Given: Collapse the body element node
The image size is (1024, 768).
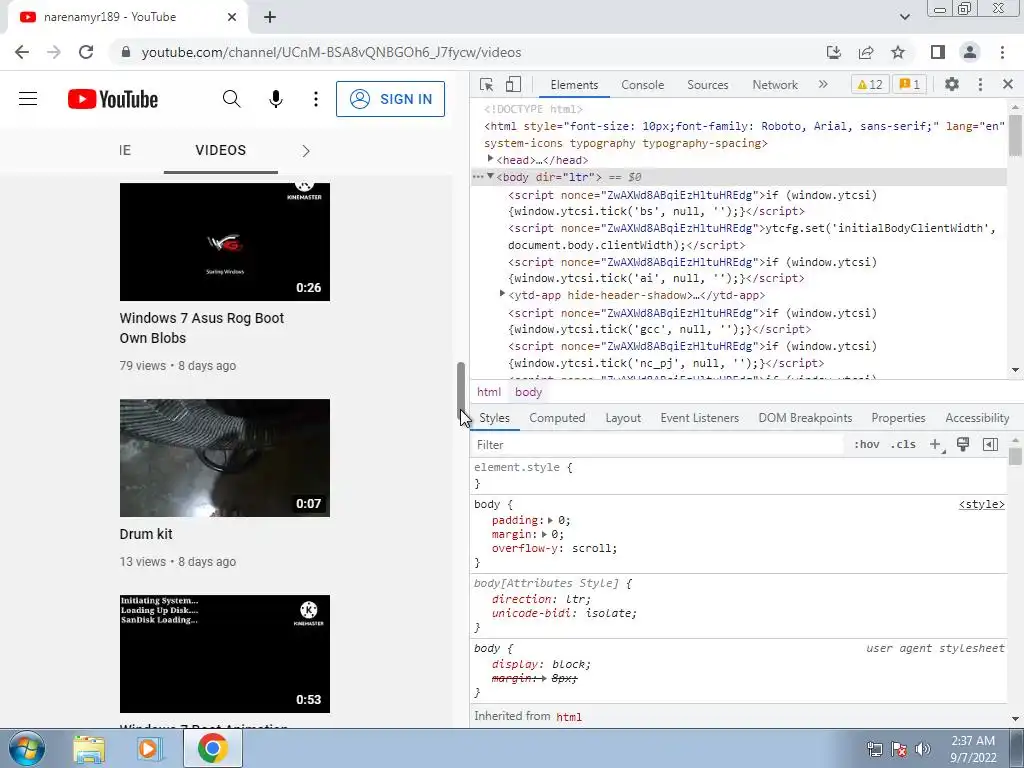Looking at the screenshot, I should 490,176.
